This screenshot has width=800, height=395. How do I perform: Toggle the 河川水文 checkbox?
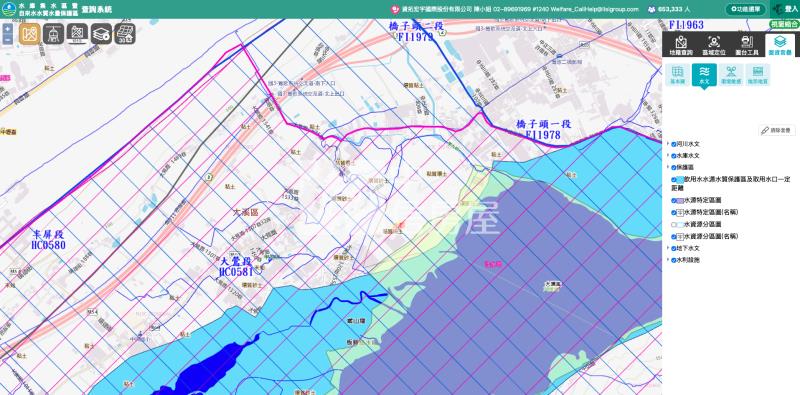point(674,144)
